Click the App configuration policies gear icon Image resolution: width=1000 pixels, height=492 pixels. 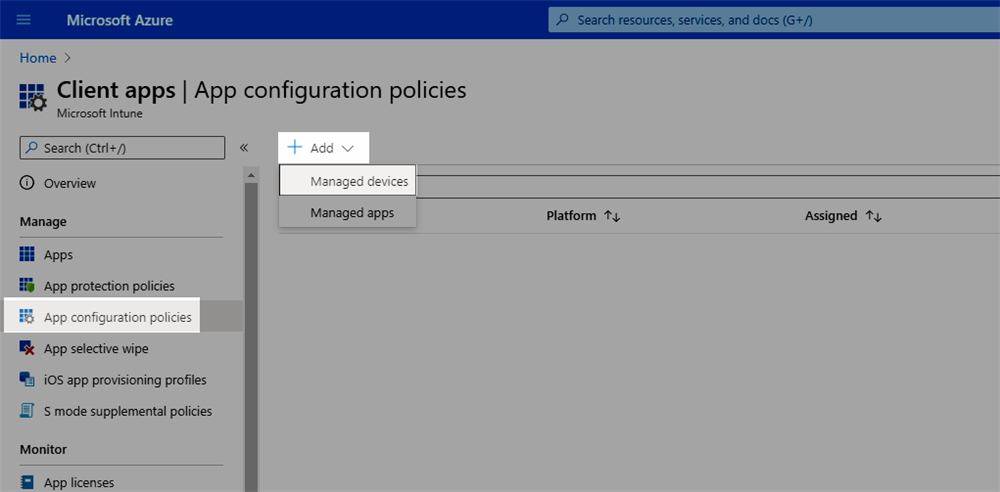[27, 317]
